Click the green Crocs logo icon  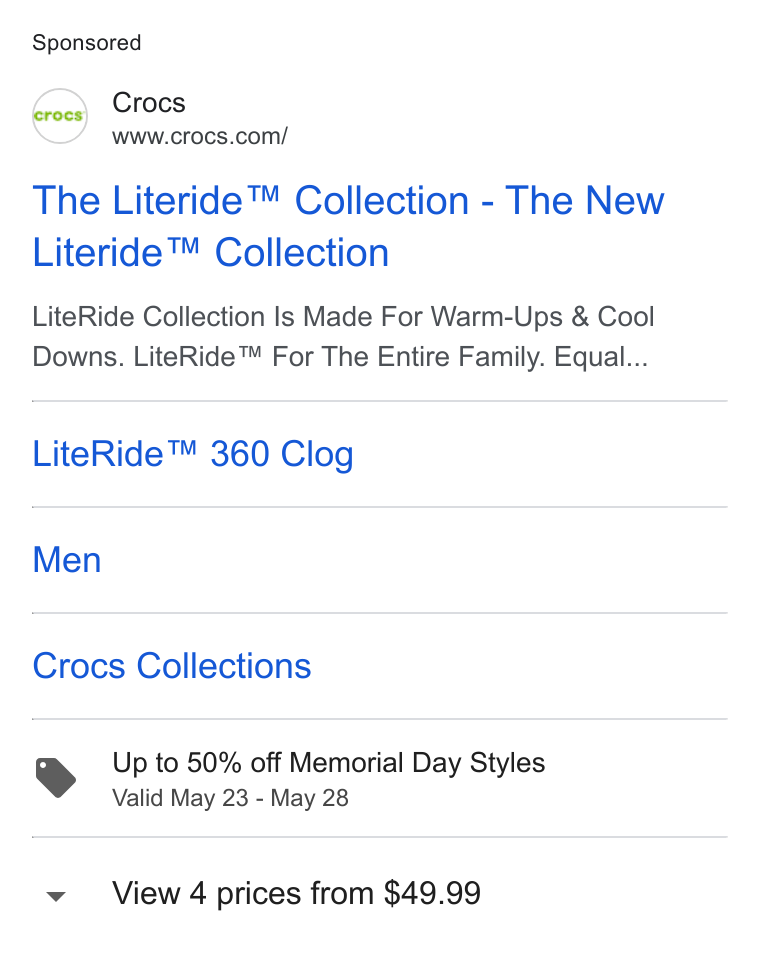[60, 116]
